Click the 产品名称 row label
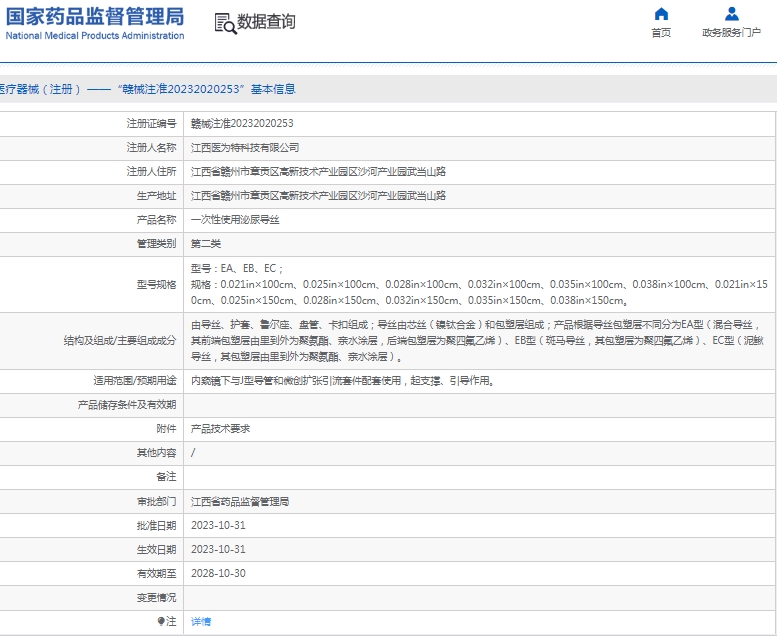Image resolution: width=777 pixels, height=639 pixels. pyautogui.click(x=156, y=219)
